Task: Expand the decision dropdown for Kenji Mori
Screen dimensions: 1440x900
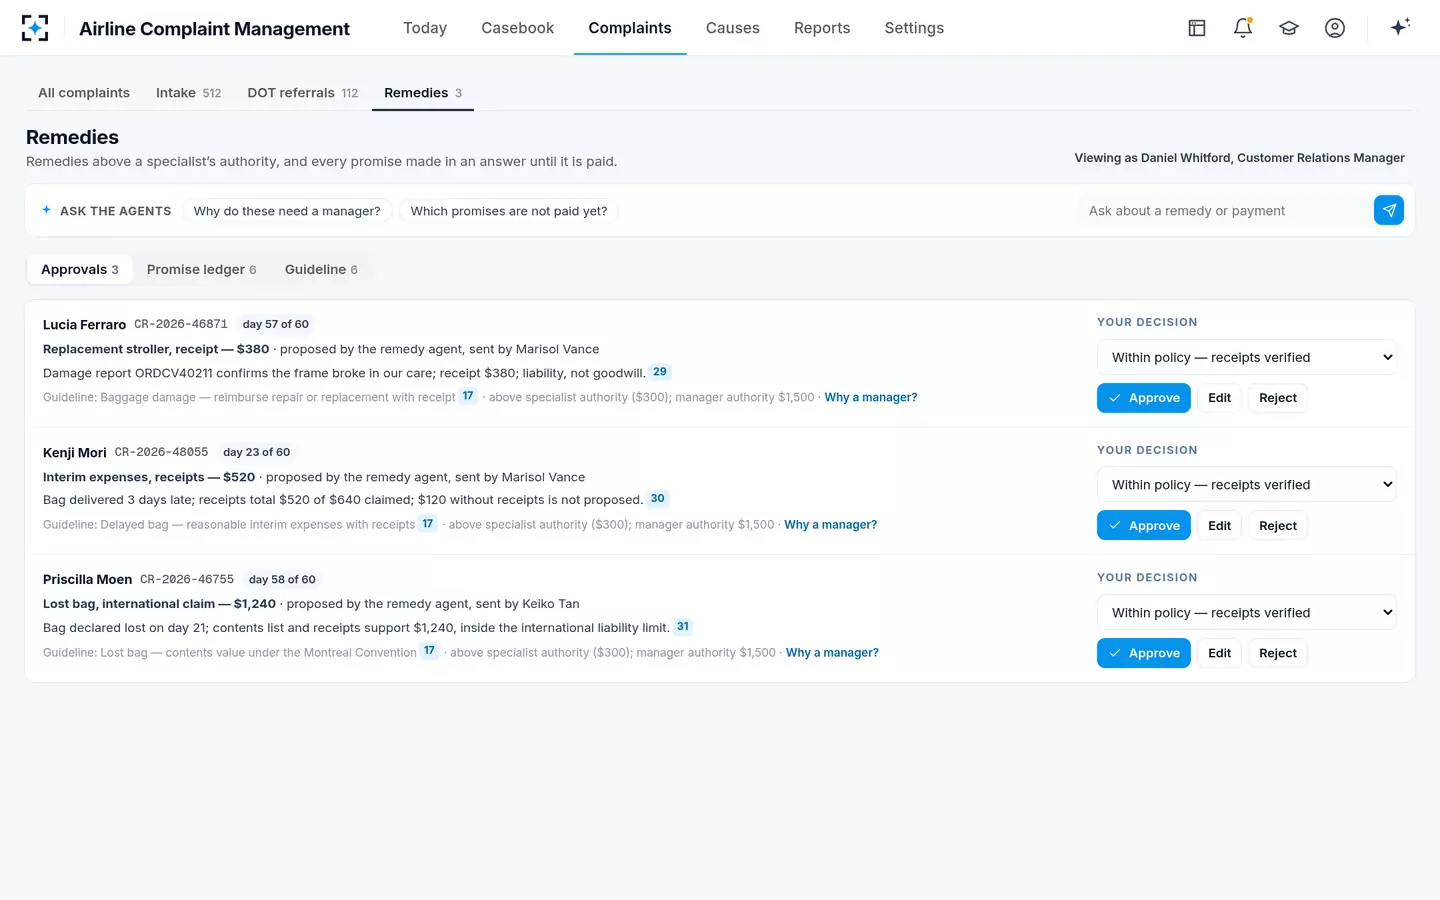Action: tap(1247, 485)
